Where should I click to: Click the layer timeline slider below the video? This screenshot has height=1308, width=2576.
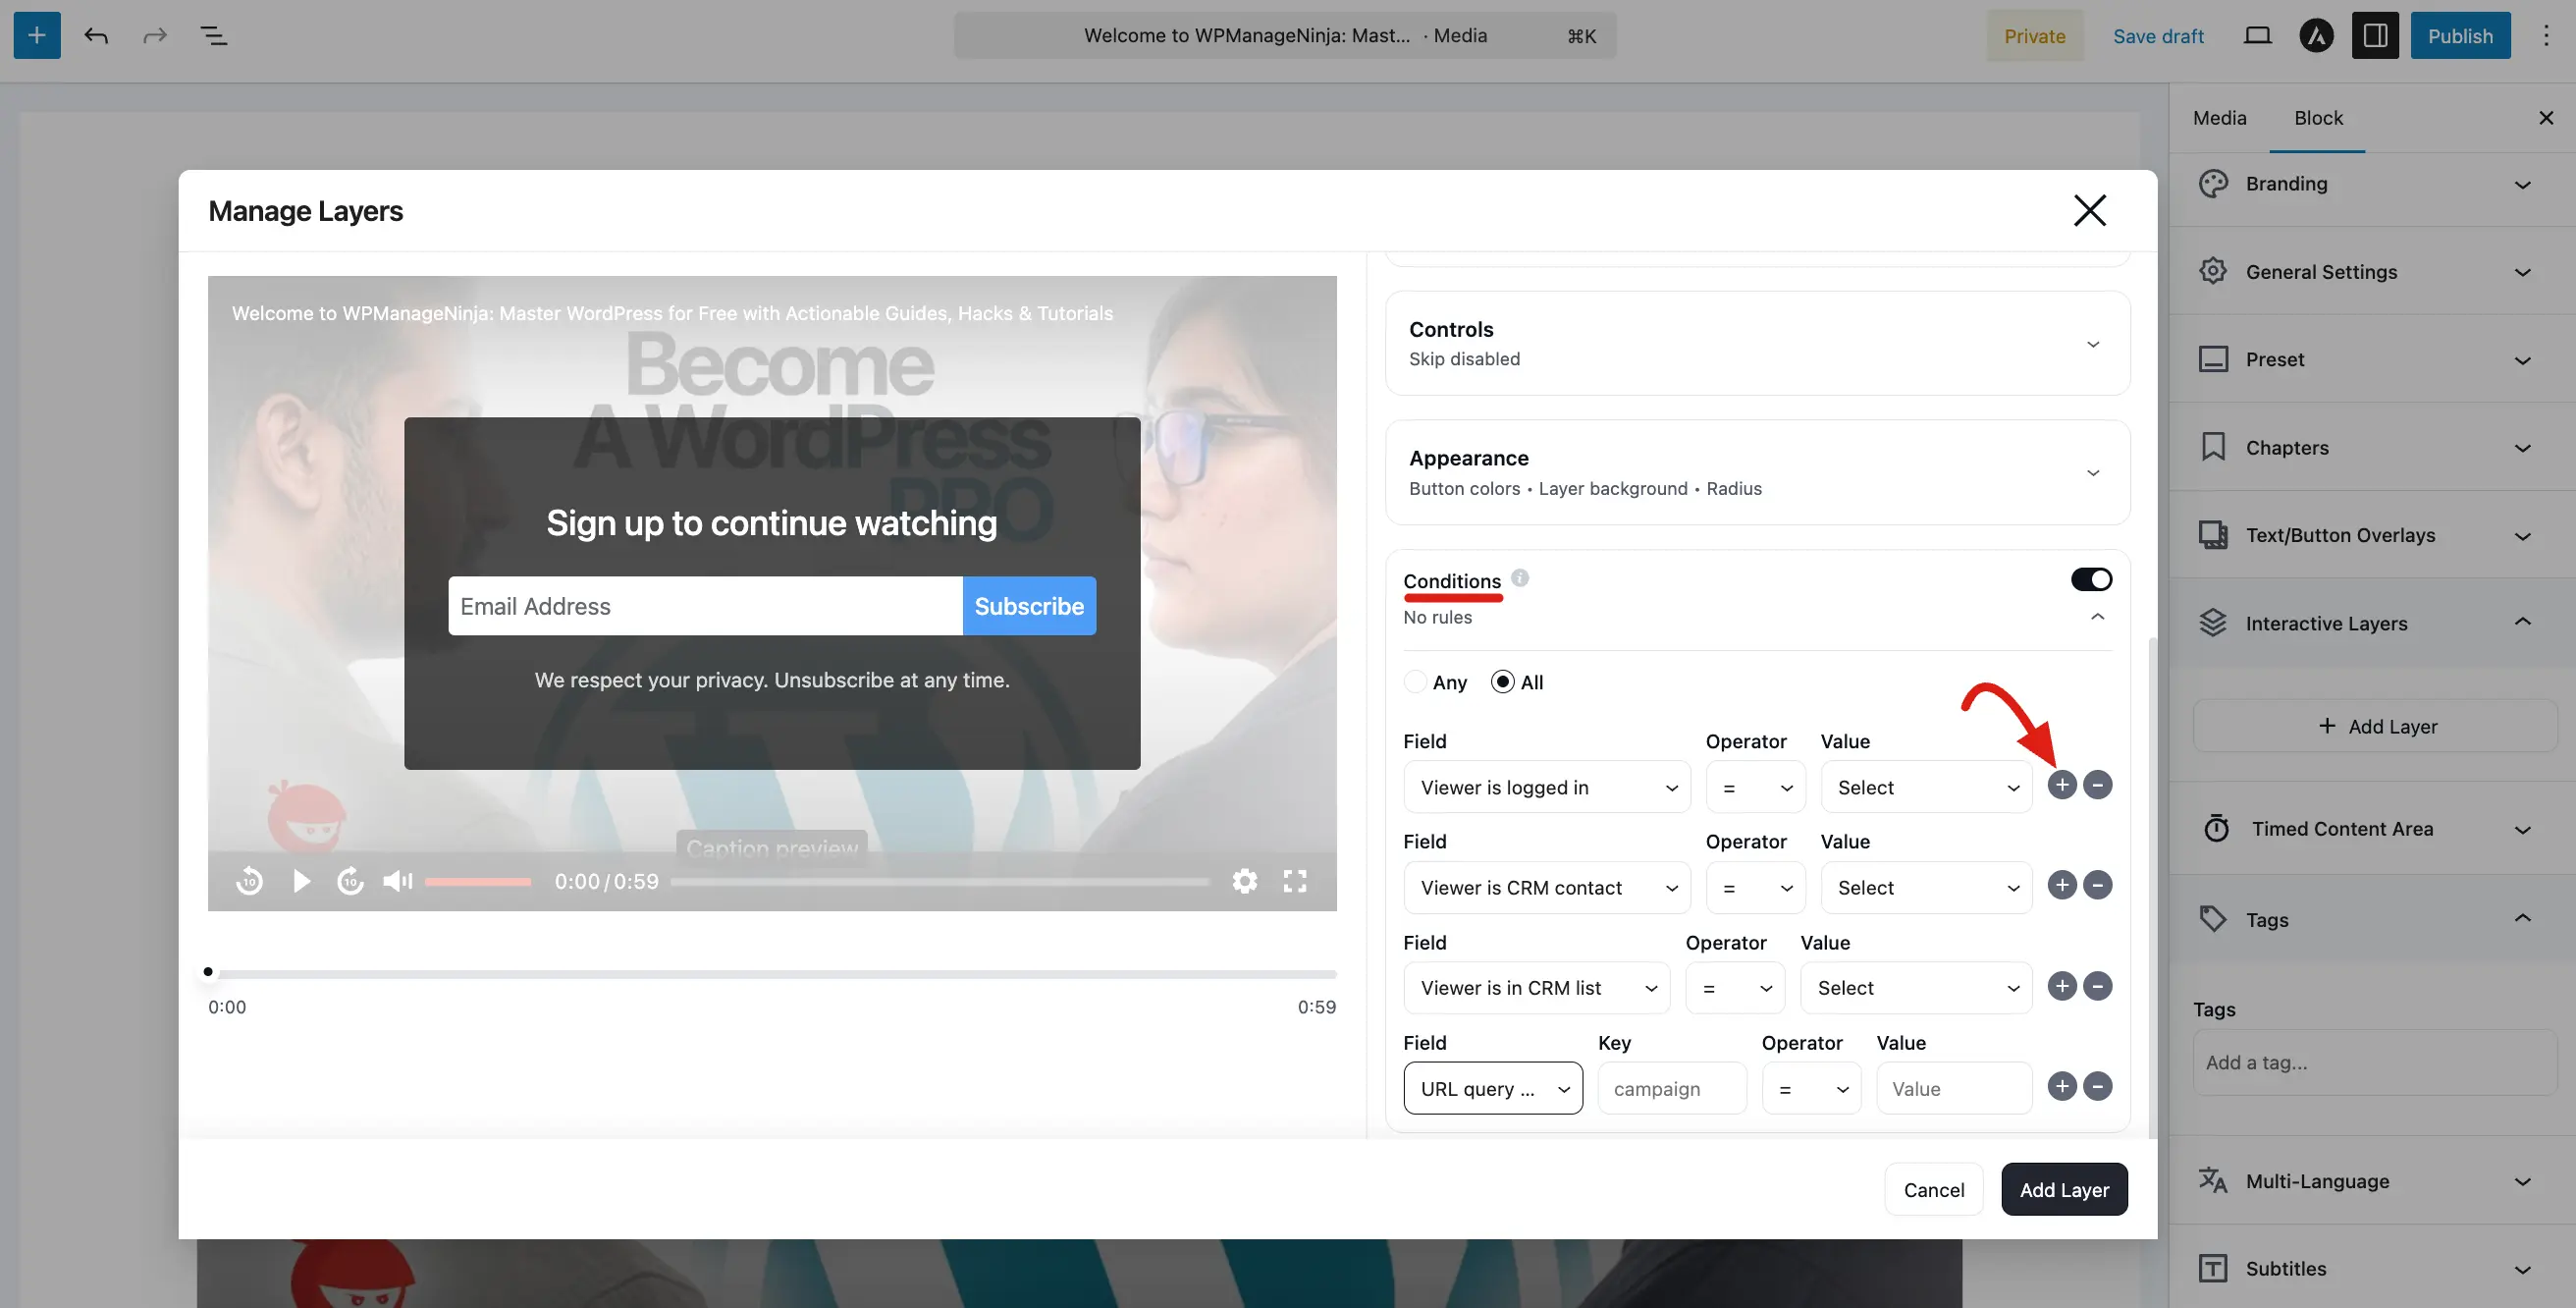point(772,972)
